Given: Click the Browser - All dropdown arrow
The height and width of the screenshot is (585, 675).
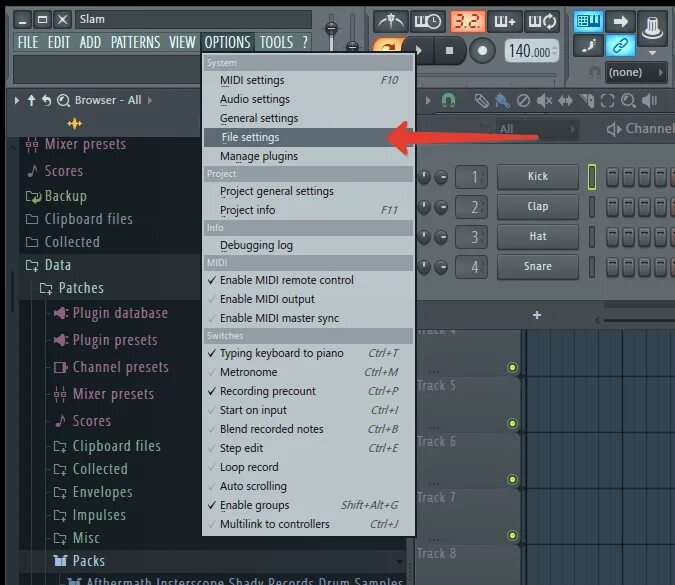Looking at the screenshot, I should click(x=150, y=101).
